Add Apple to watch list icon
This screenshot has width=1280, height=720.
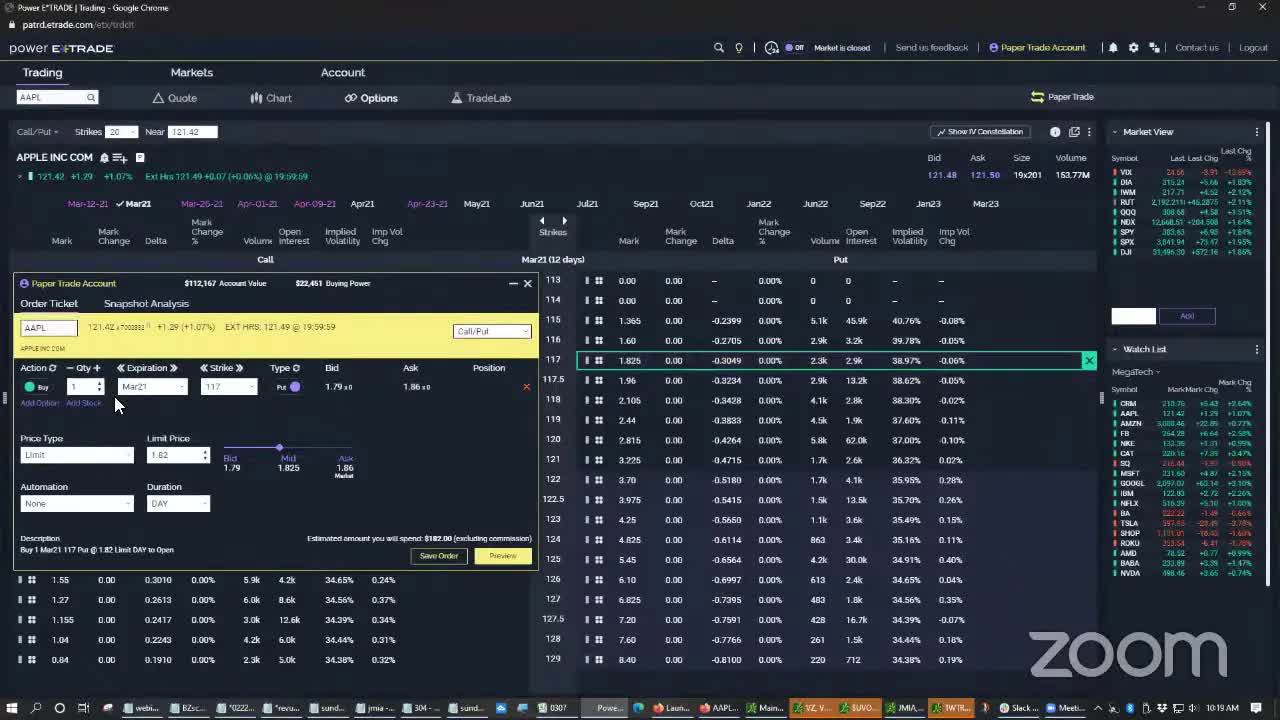(120, 158)
